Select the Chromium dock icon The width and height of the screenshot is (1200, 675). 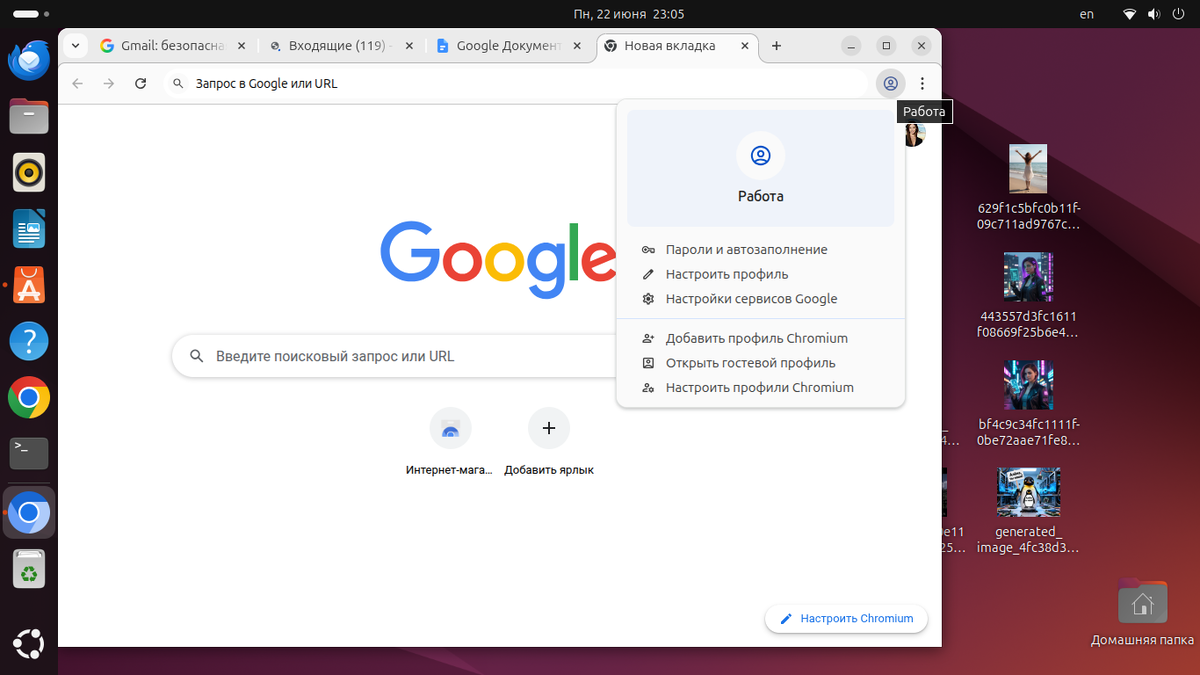[29, 514]
